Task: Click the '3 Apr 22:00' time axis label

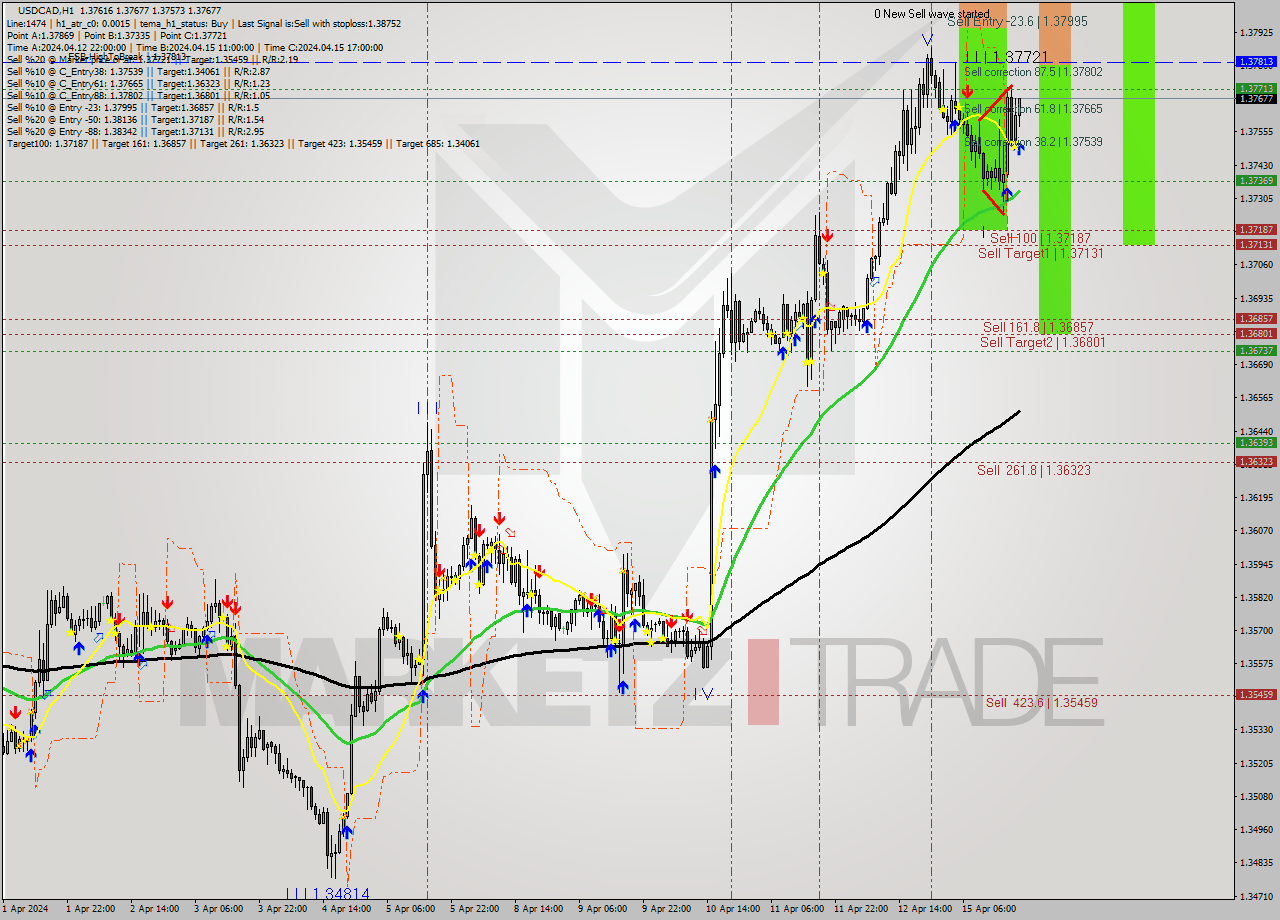Action: [283, 909]
